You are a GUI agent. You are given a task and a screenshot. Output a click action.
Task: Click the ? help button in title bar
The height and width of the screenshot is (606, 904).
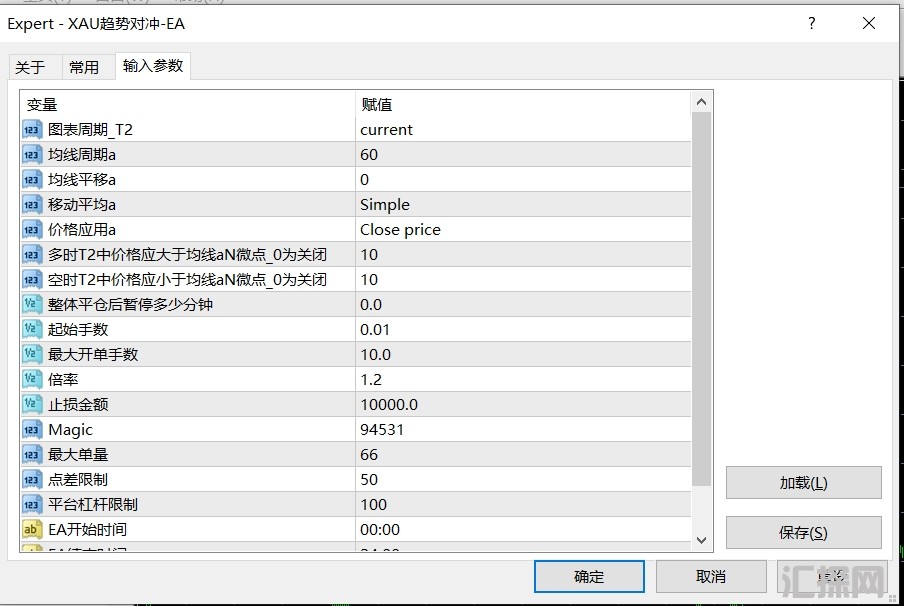pyautogui.click(x=811, y=23)
